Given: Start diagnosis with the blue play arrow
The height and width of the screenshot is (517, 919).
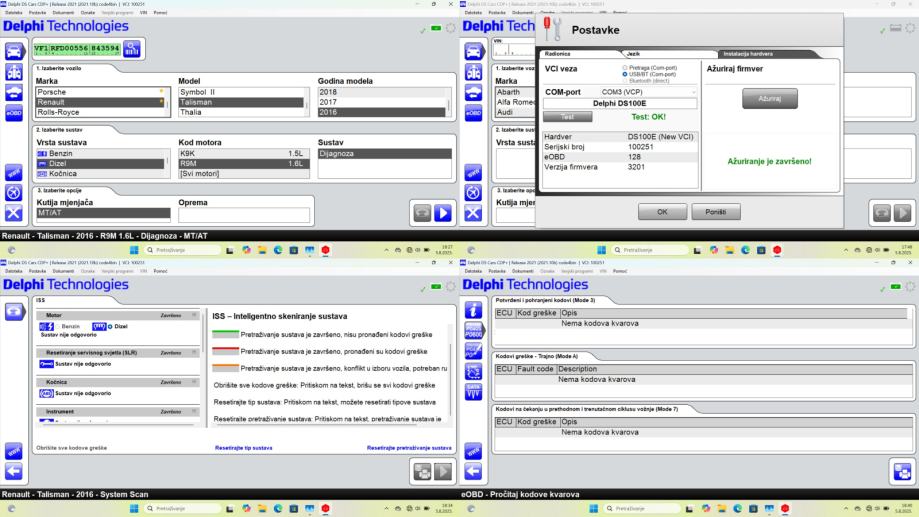Looking at the screenshot, I should point(443,213).
